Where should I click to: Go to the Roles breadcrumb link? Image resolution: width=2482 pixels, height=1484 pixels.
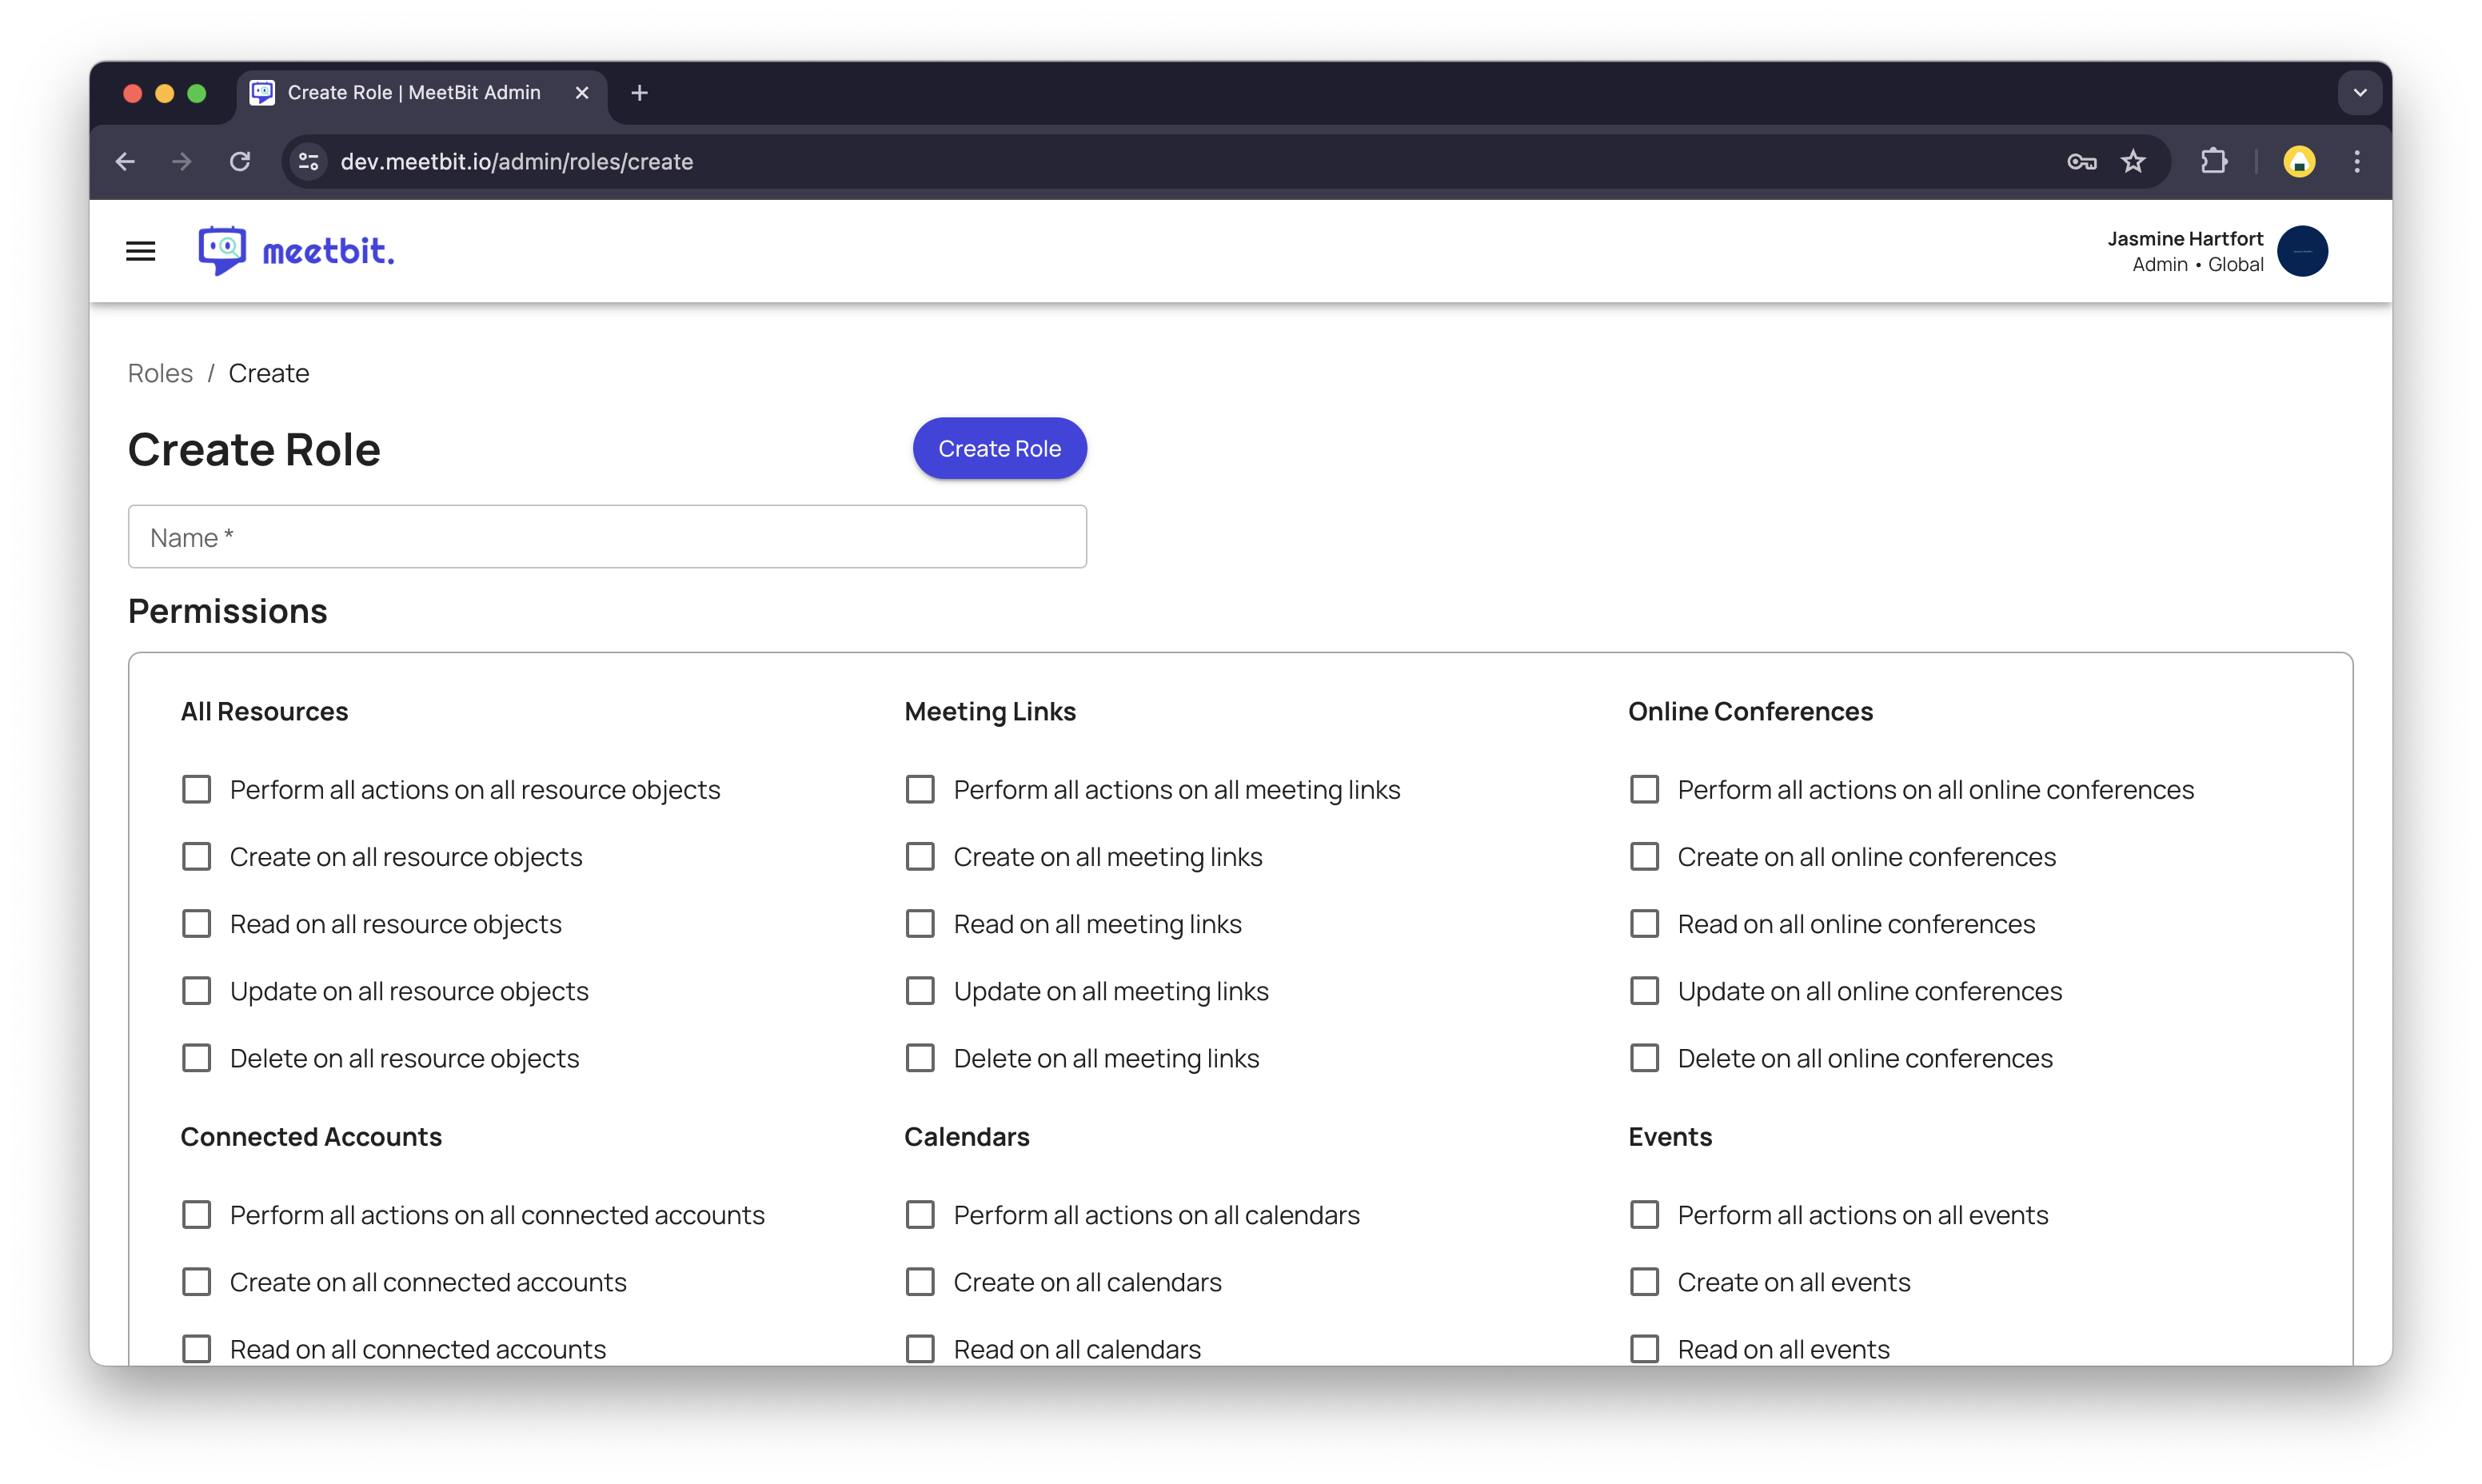[160, 373]
